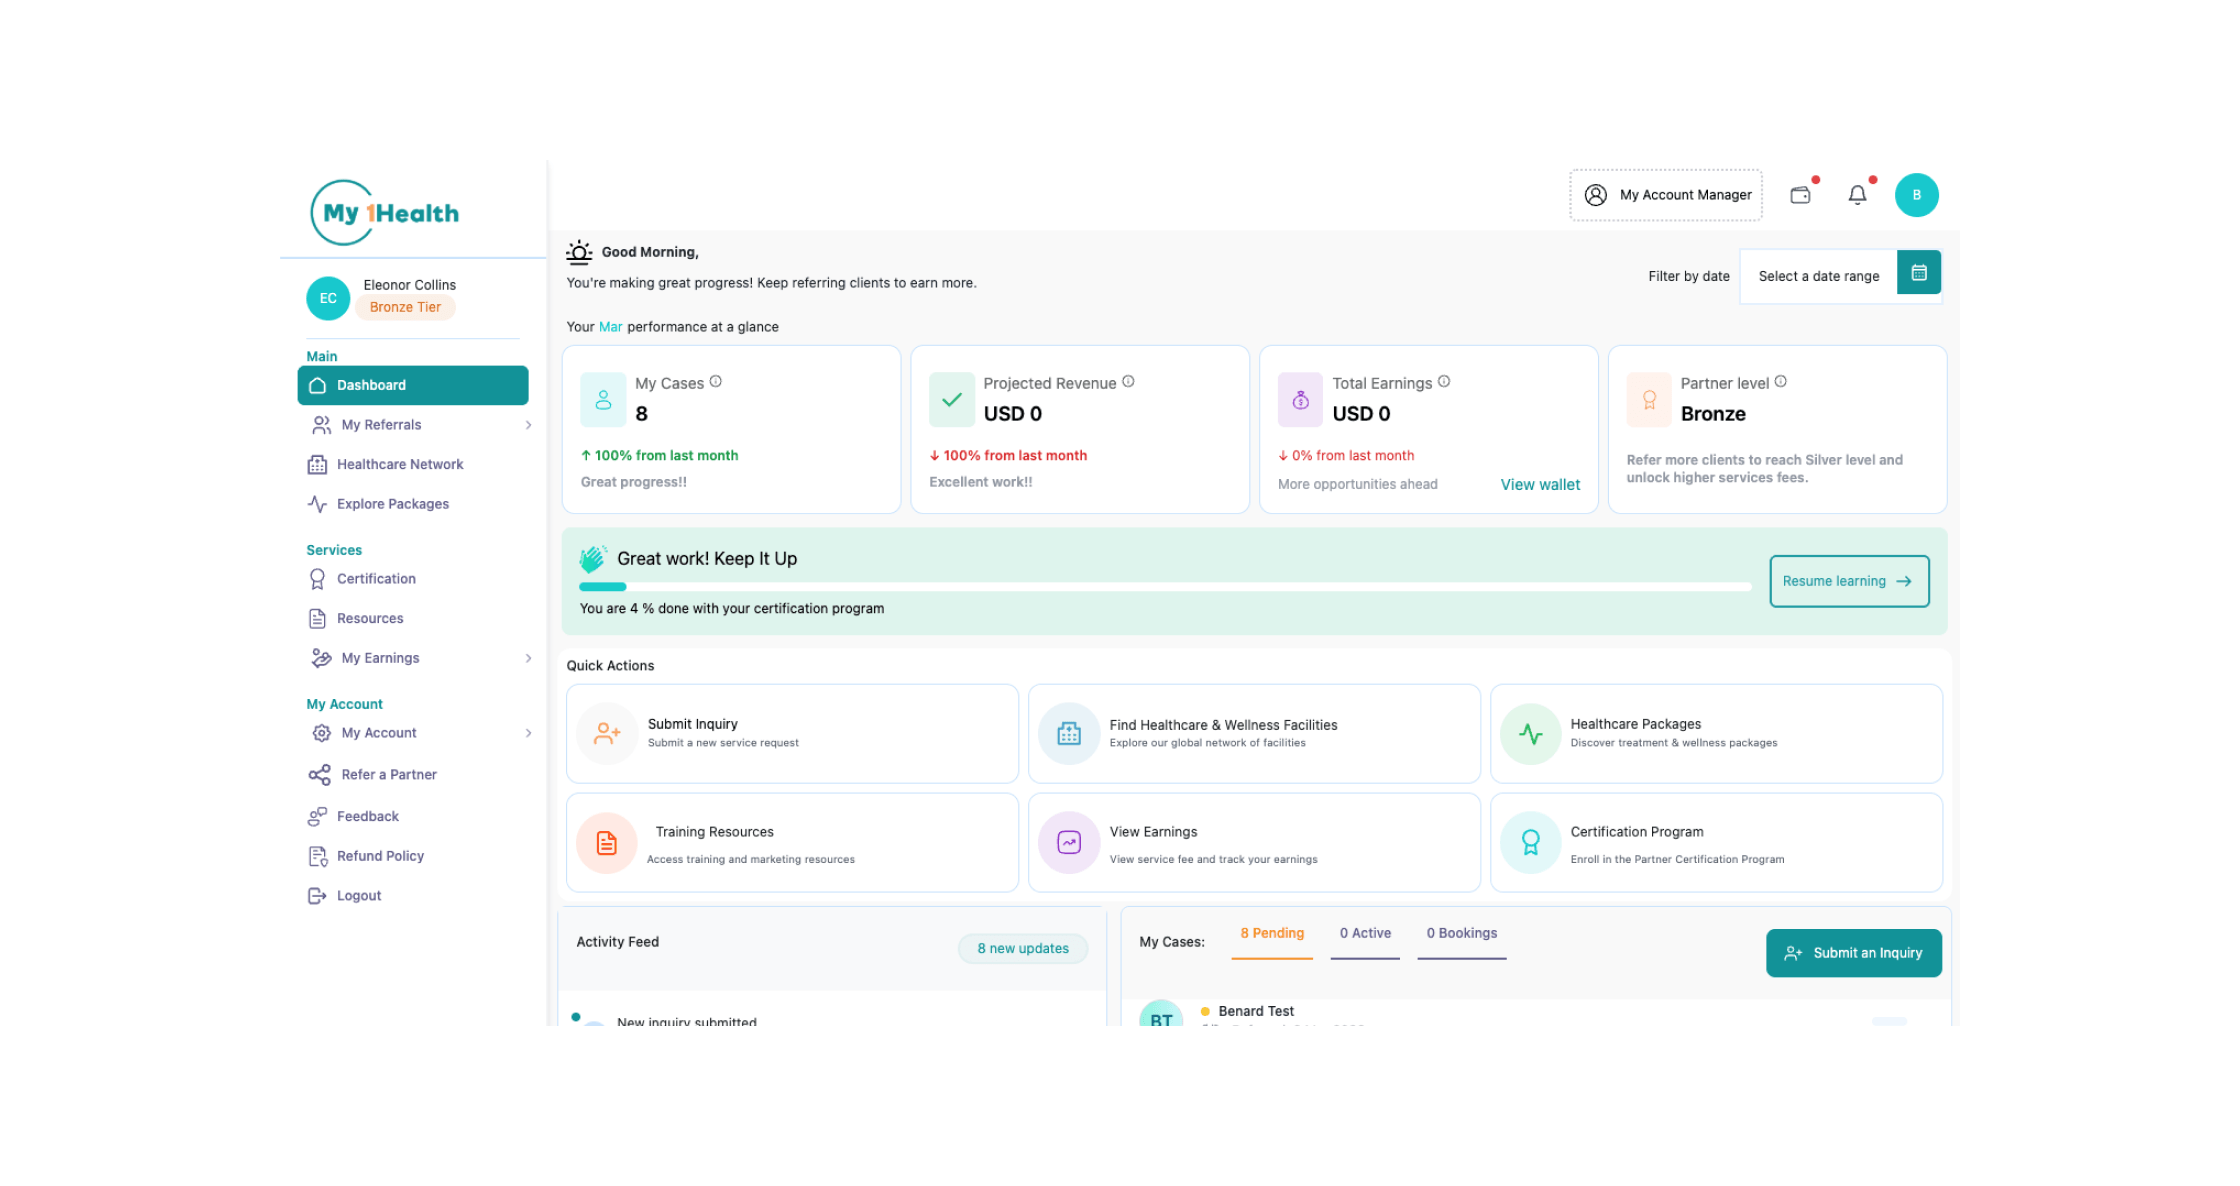This screenshot has width=2240, height=1186.
Task: Click the BT case avatar
Action: (1161, 1015)
